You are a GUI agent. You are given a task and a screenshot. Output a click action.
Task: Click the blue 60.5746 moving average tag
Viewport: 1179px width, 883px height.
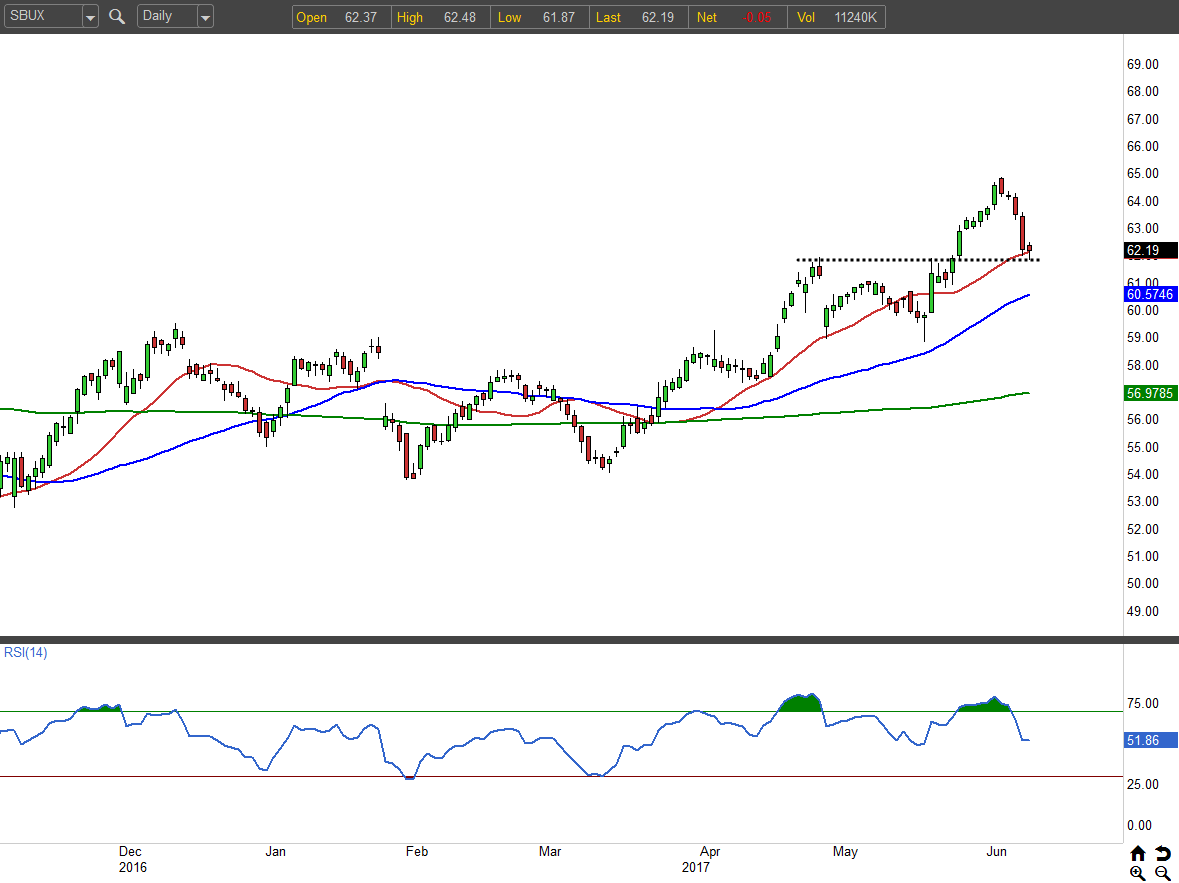(1148, 294)
